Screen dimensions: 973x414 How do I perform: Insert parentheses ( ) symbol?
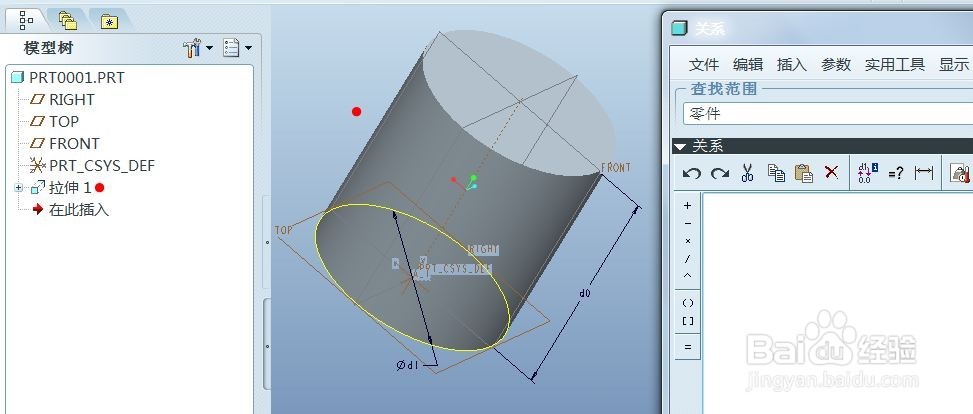688,304
